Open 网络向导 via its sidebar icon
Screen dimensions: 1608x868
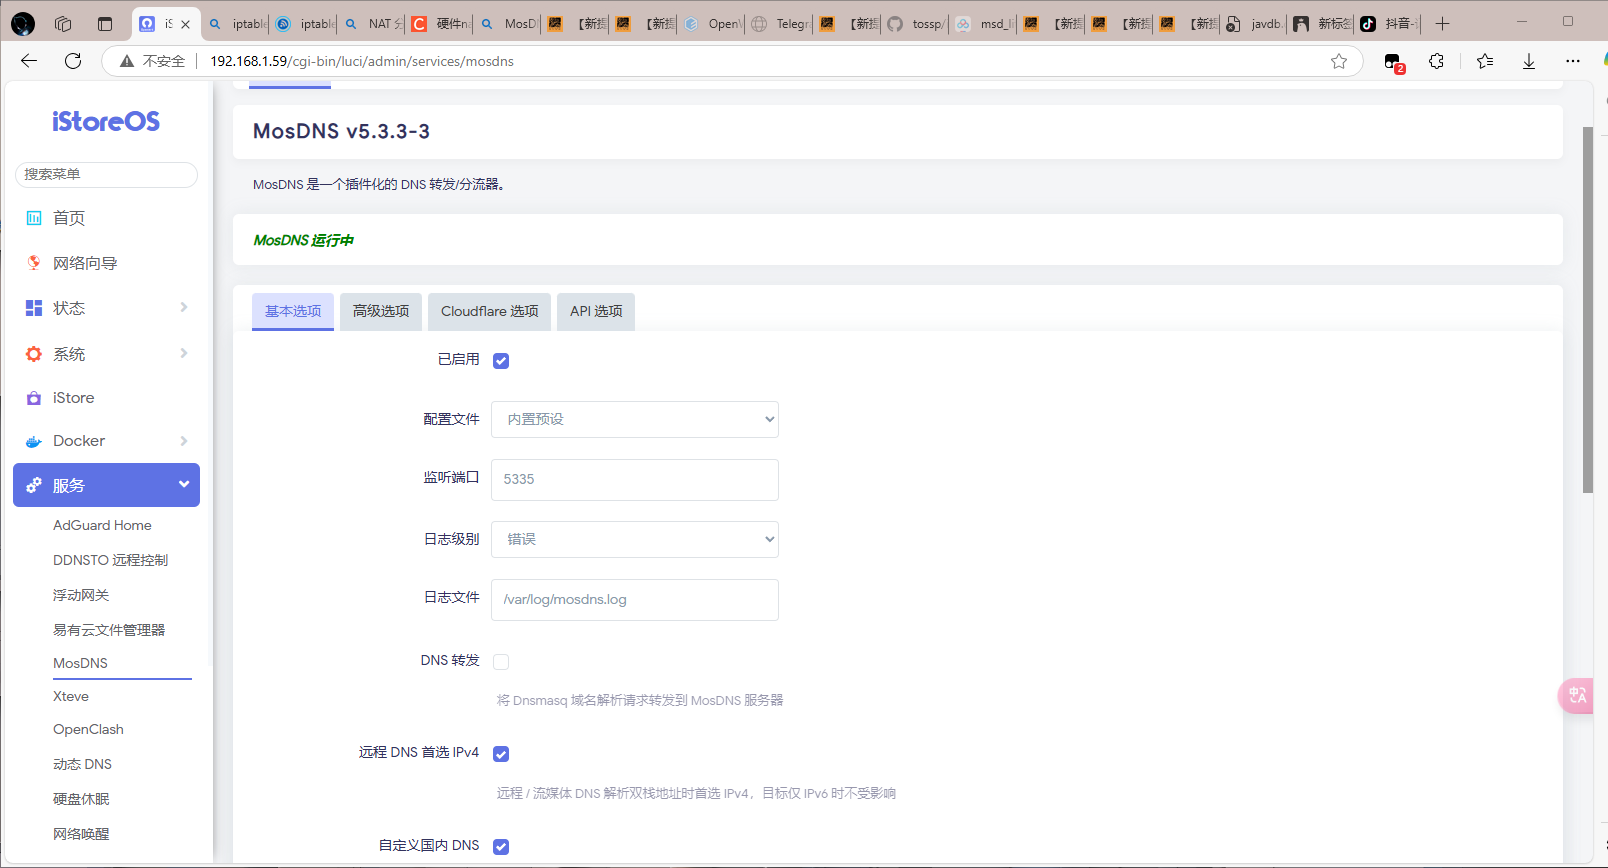[34, 263]
